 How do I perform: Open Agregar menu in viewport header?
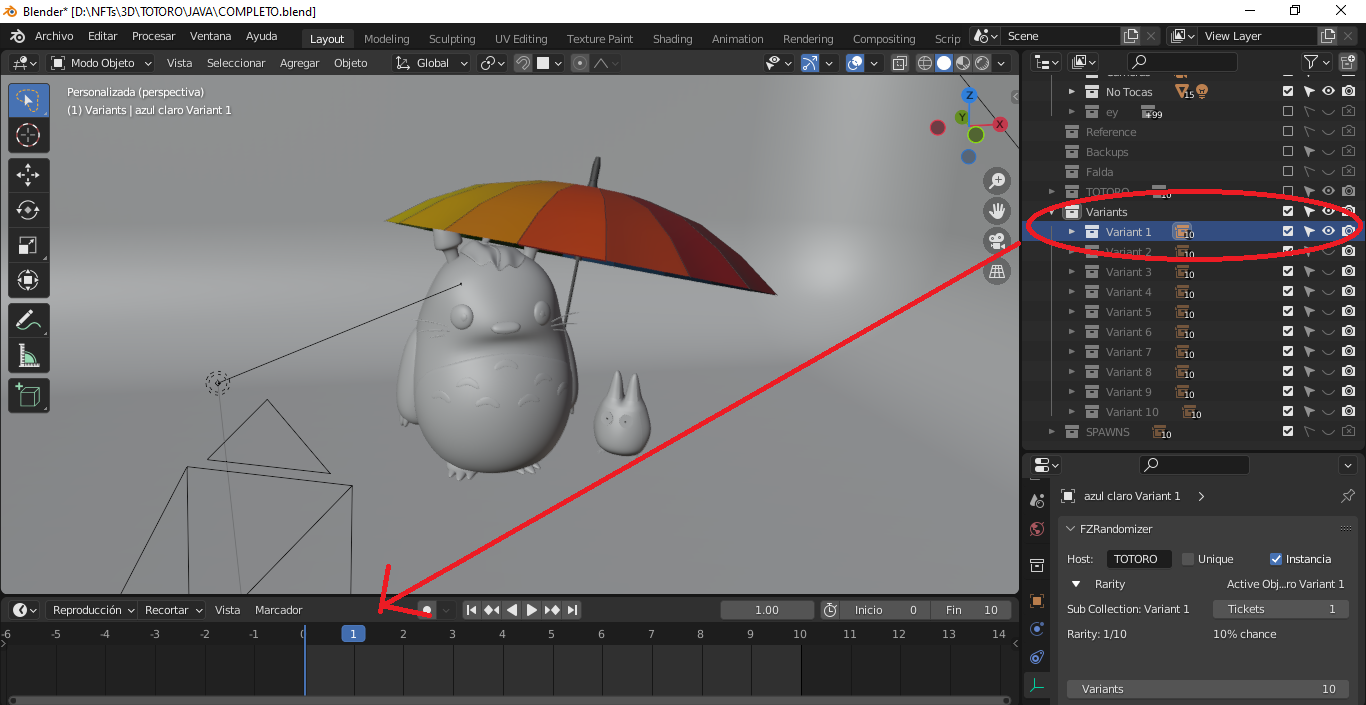[299, 63]
